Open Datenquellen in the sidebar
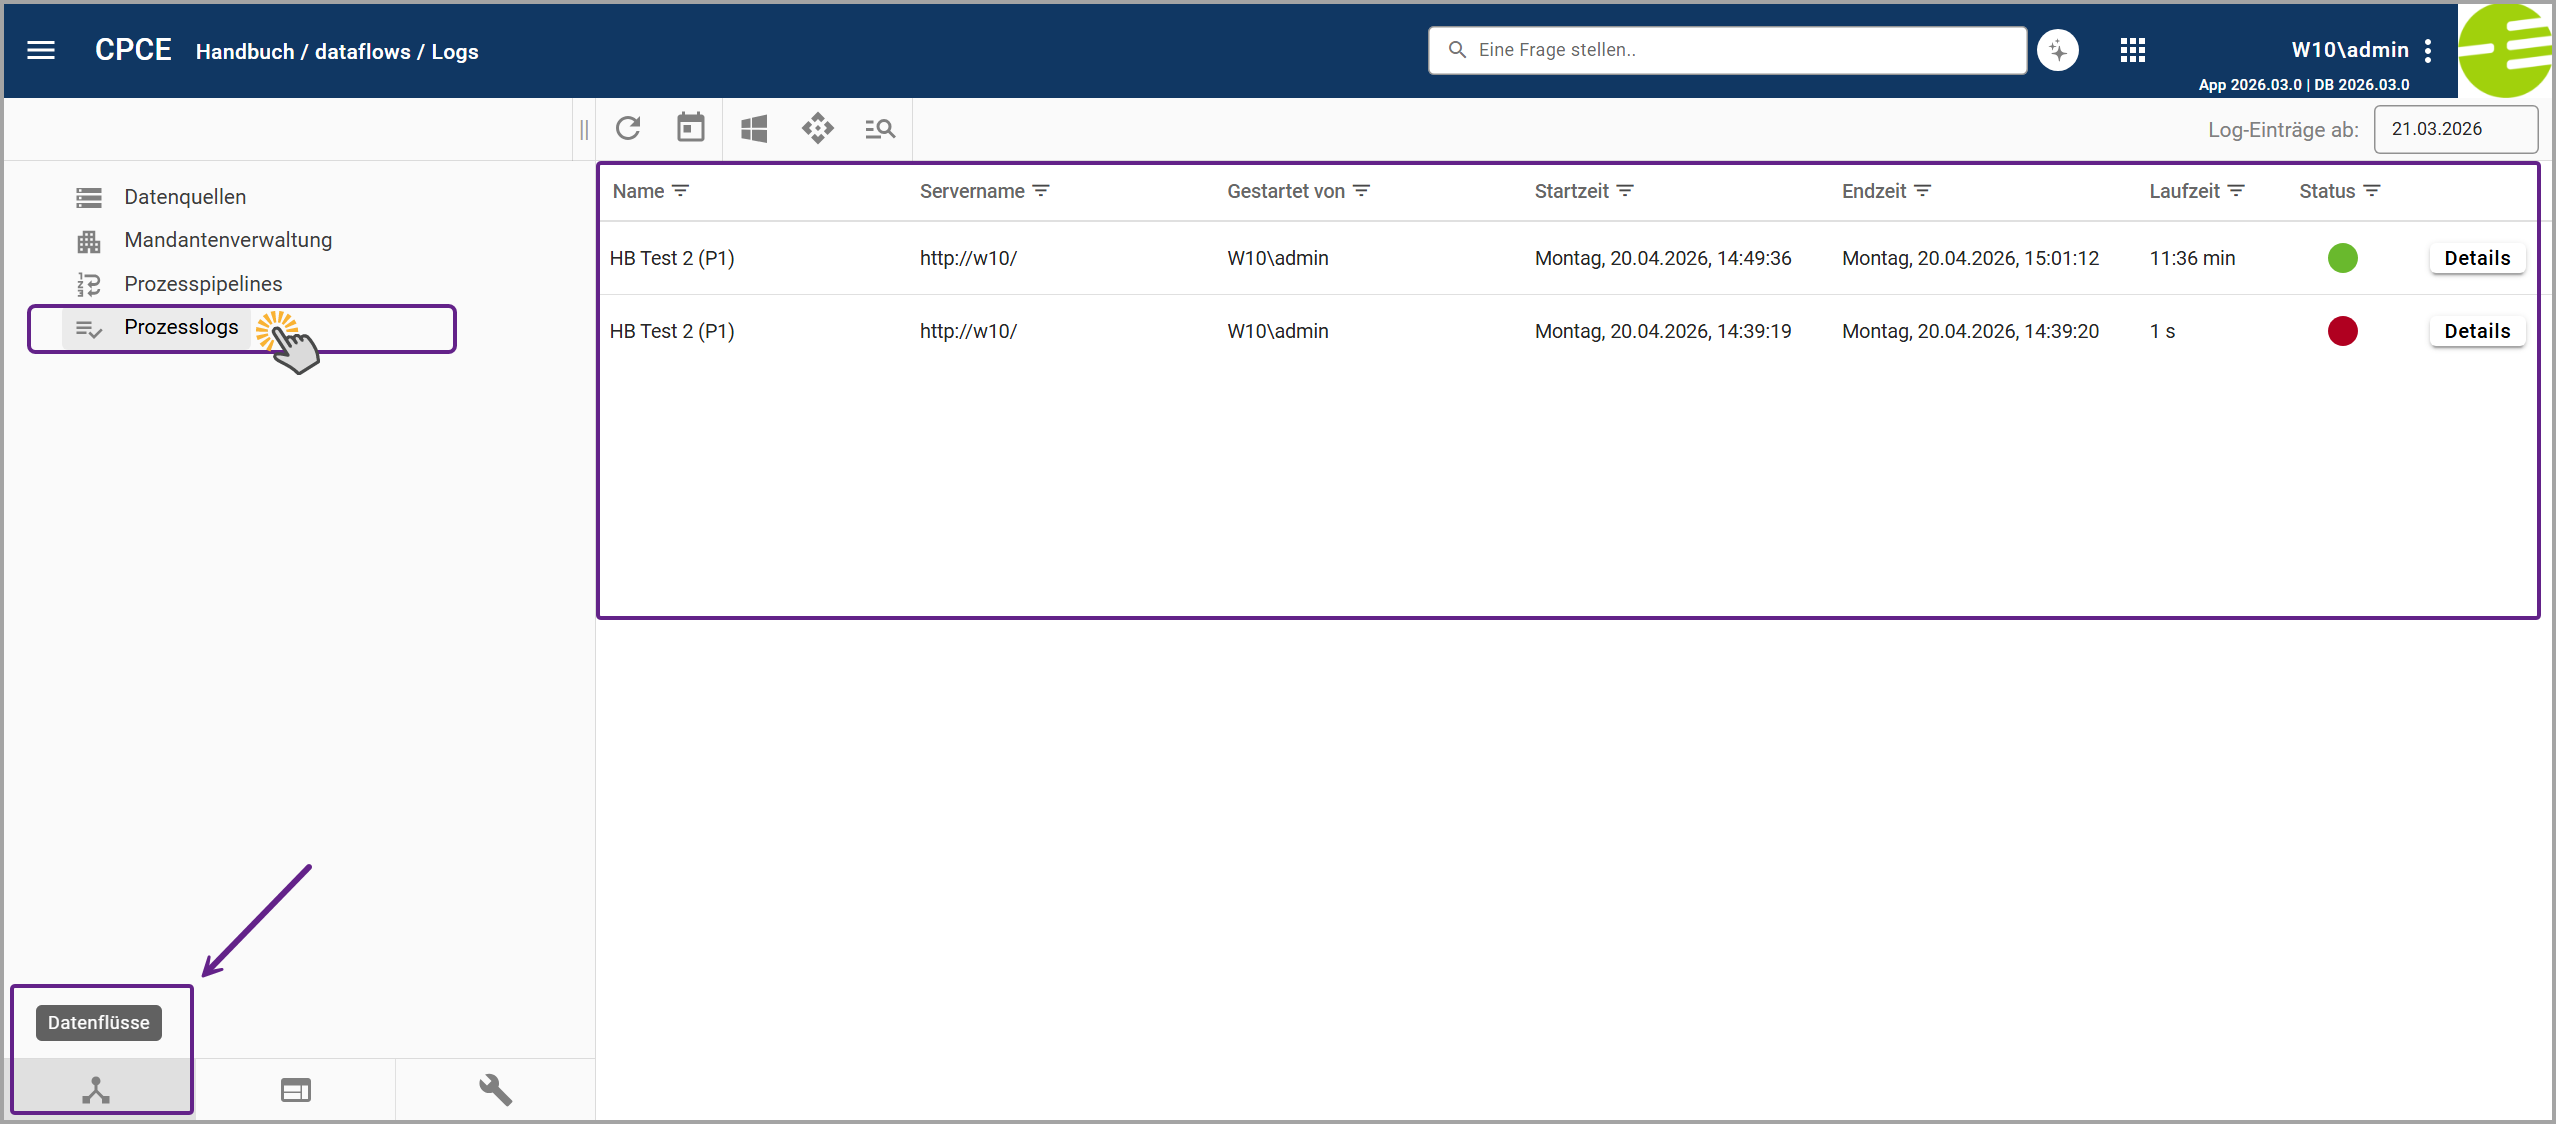Viewport: 2556px width, 1124px height. 185,197
